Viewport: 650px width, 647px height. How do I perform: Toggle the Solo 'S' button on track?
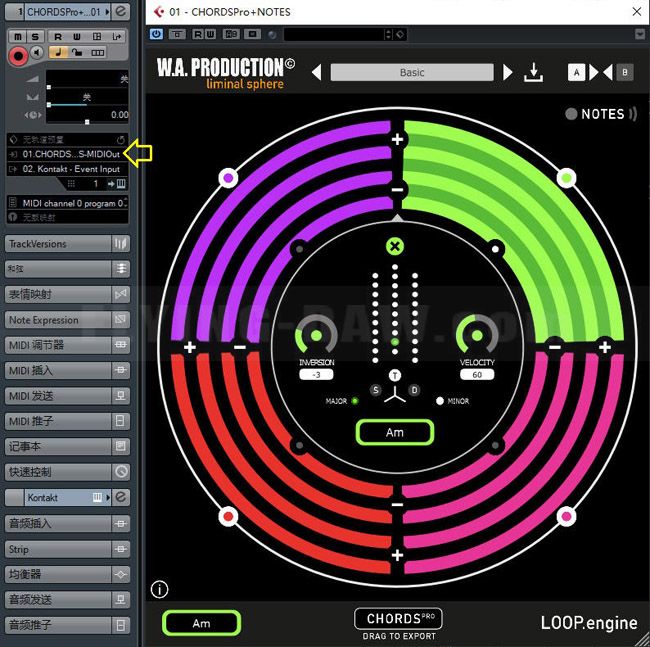tap(35, 36)
